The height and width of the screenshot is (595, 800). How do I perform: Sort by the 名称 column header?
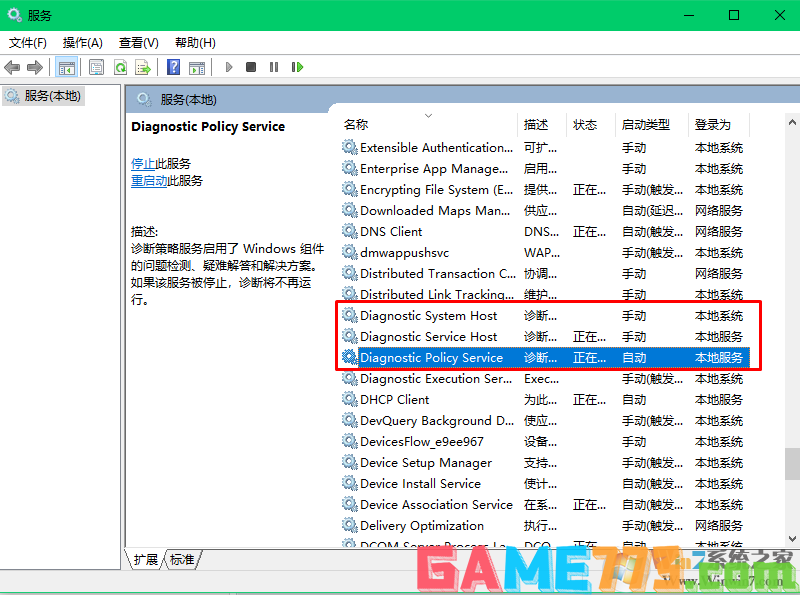click(429, 125)
